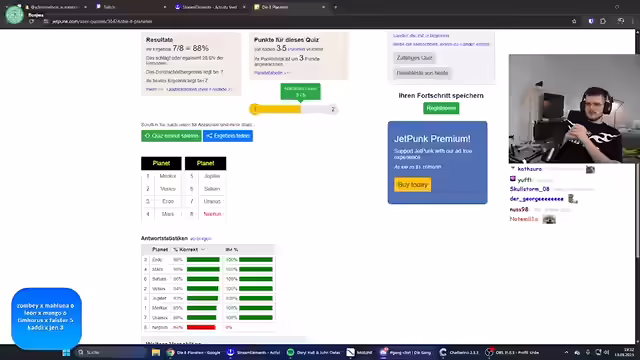Viewport: 640px width, 360px height.
Task: Open the shield extension icon in the toolbar
Action: pos(591,21)
